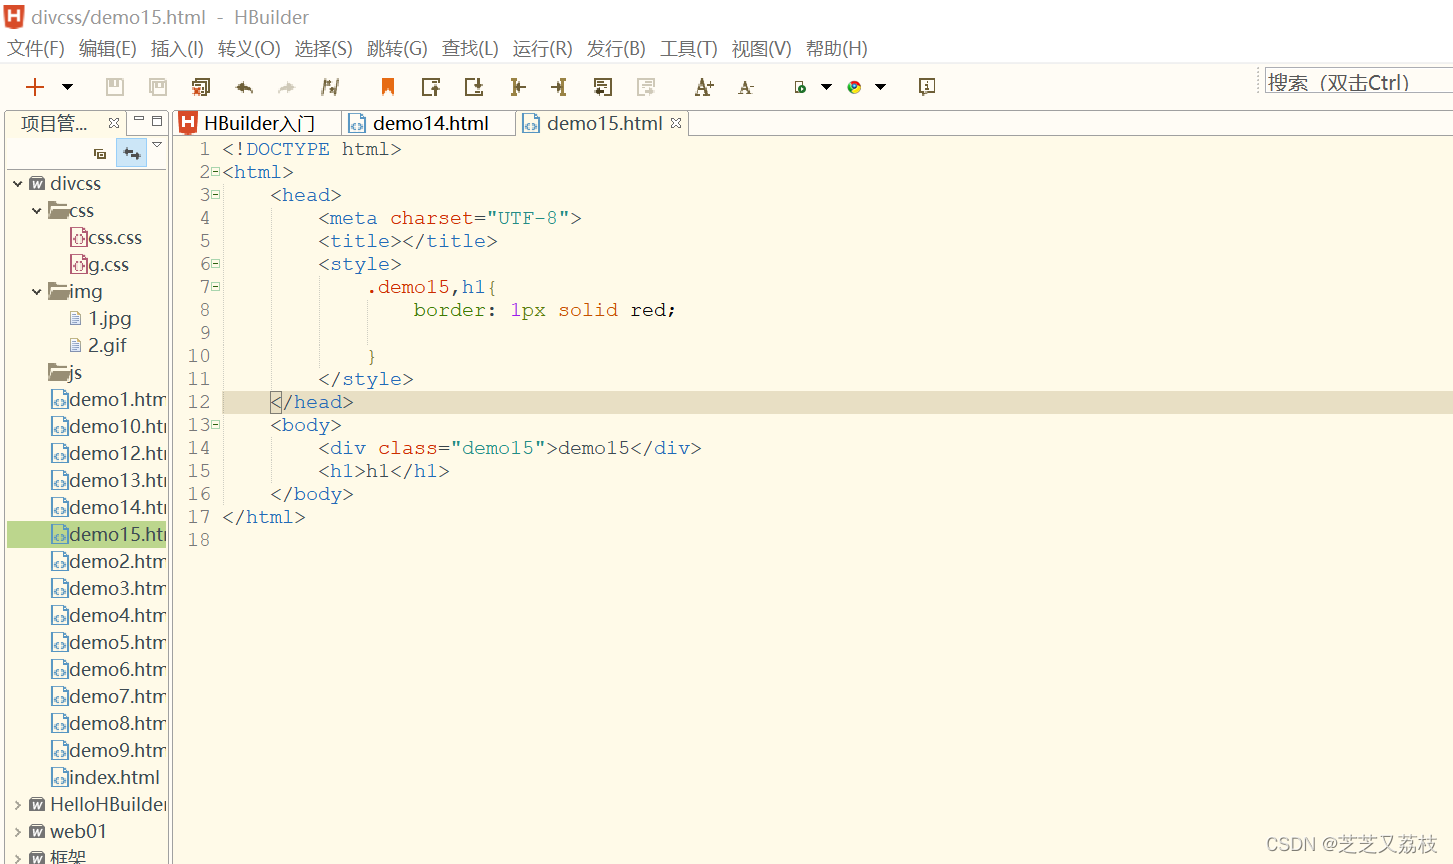The height and width of the screenshot is (864, 1453).
Task: Open the dropdown next to the Chrome icon
Action: point(881,87)
